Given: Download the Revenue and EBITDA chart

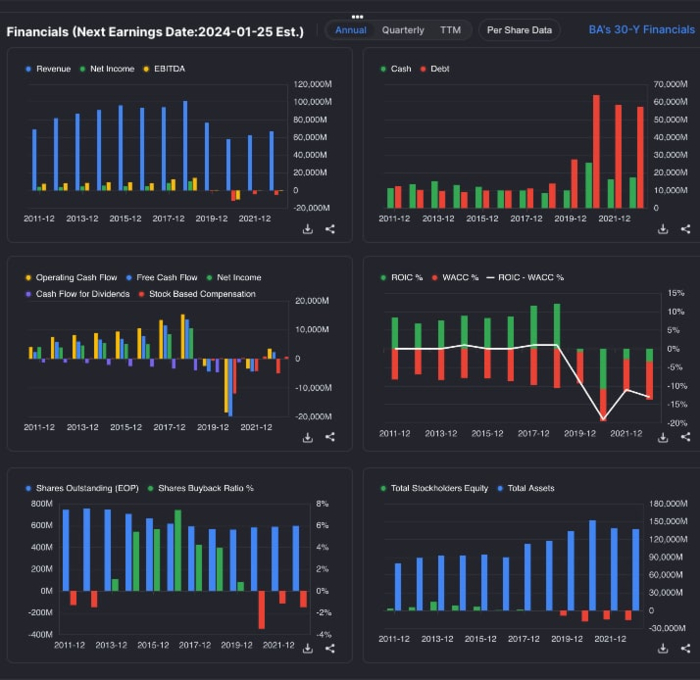Looking at the screenshot, I should 308,229.
